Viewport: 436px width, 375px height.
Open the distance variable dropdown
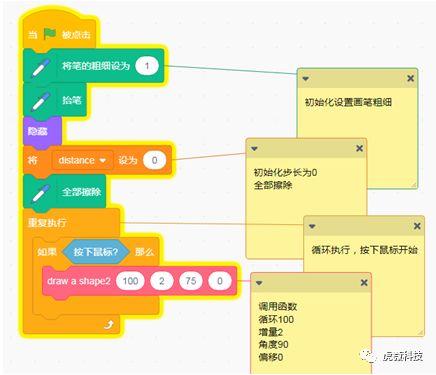click(82, 160)
